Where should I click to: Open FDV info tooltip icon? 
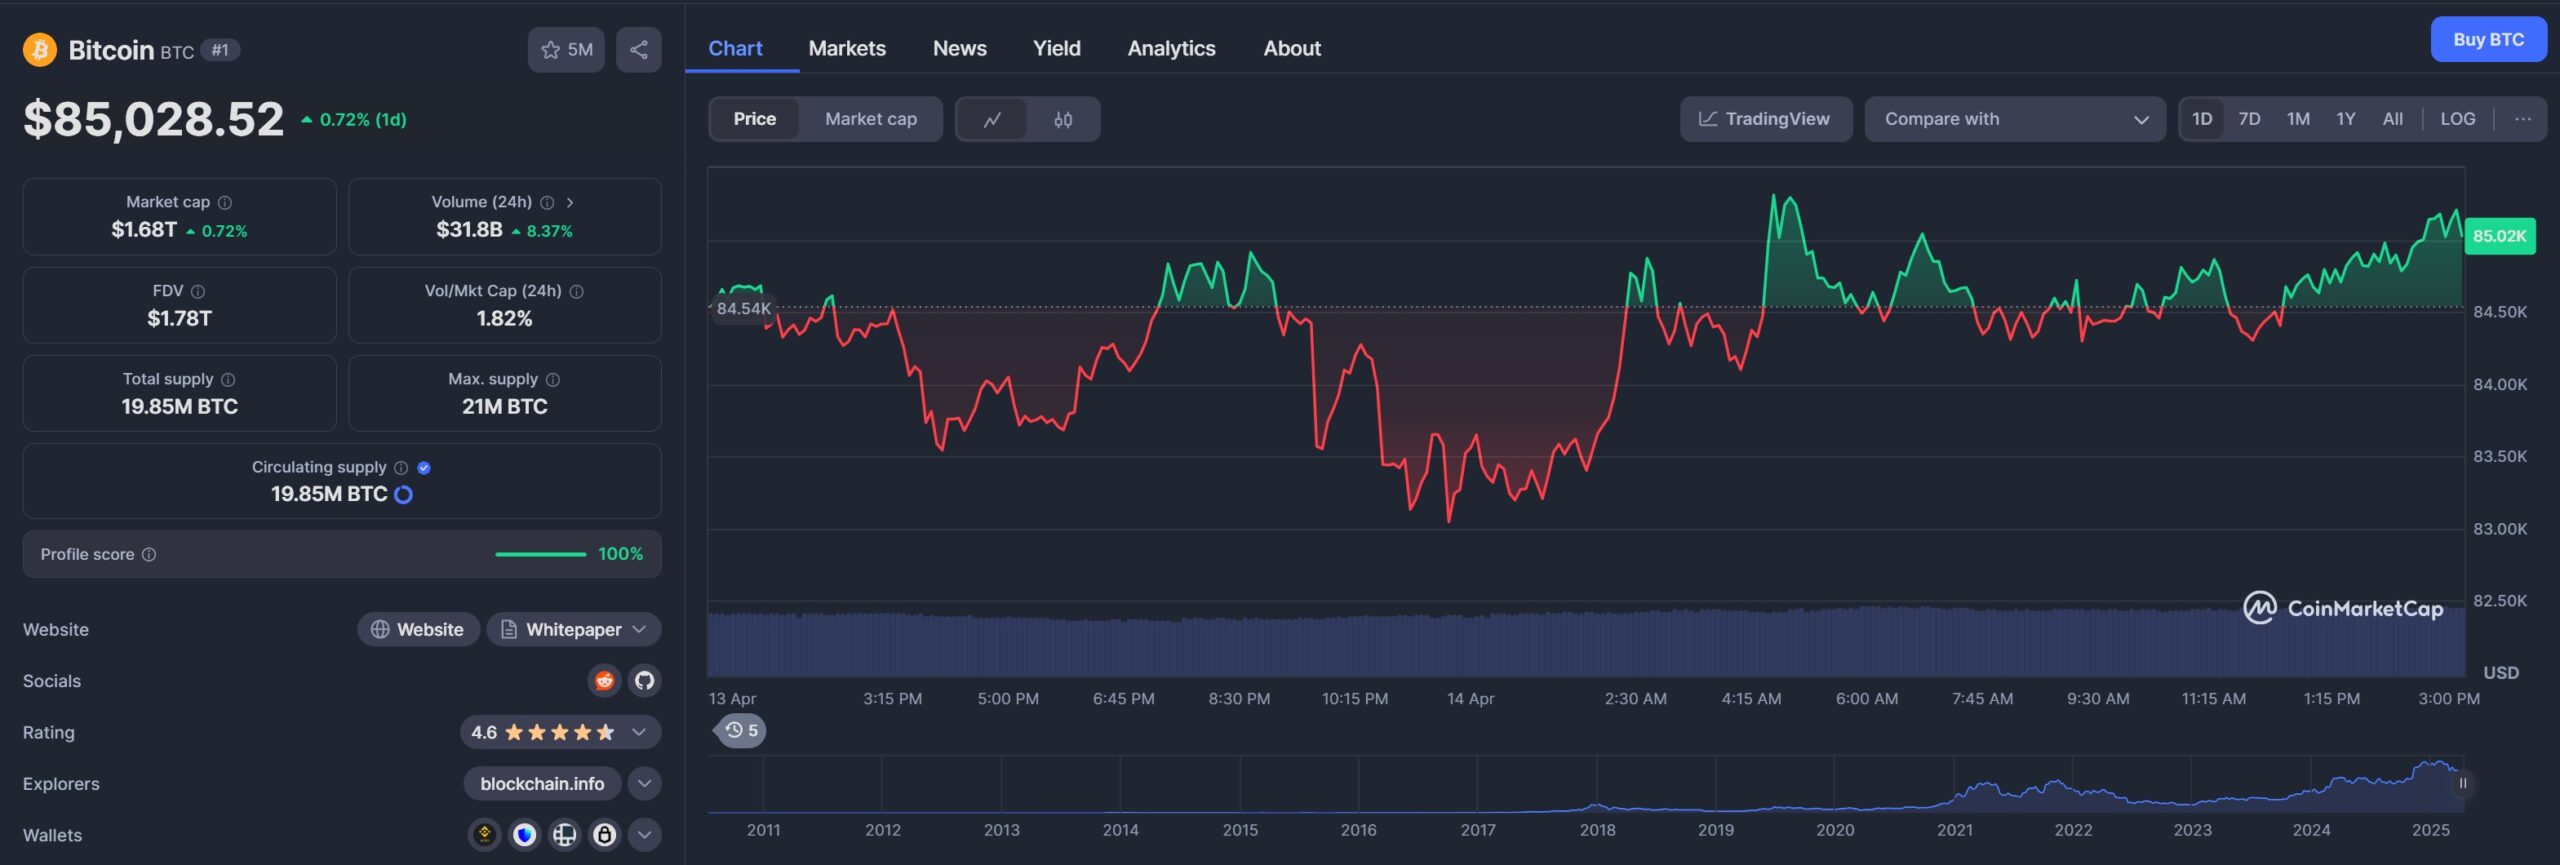198,291
